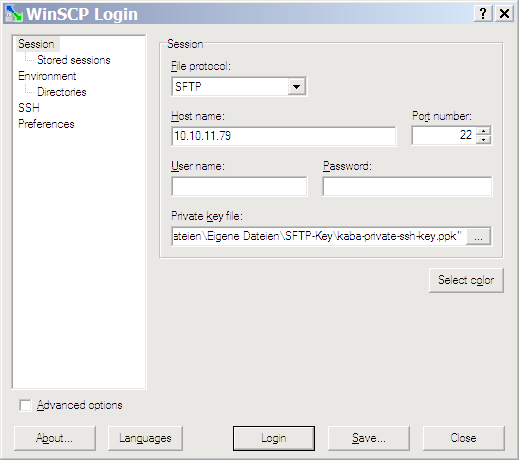Viewport: 519px width, 460px height.
Task: Click the question mark help button
Action: pyautogui.click(x=483, y=14)
